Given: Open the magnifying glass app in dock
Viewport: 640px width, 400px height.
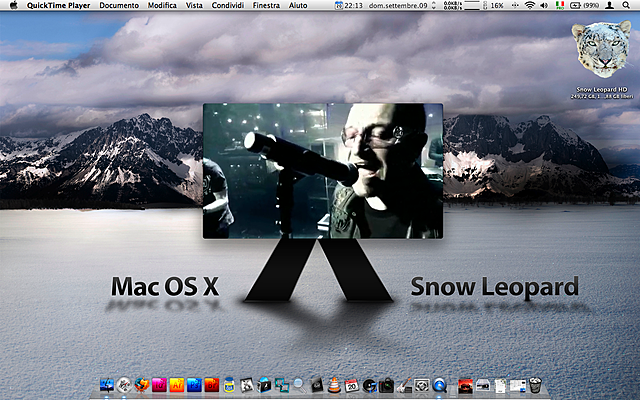Looking at the screenshot, I should pos(299,385).
